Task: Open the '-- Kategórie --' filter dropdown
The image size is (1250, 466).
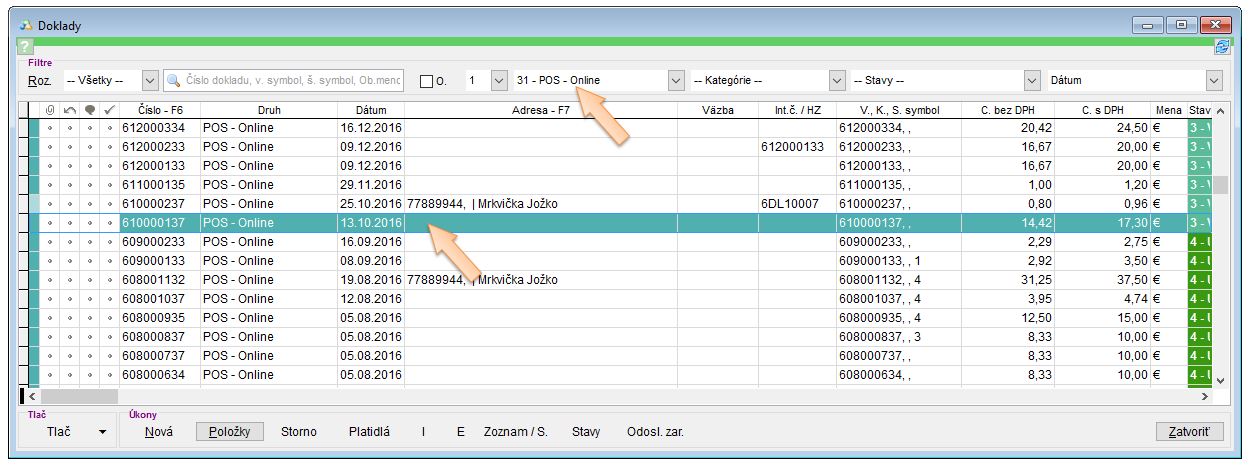Action: tap(837, 80)
